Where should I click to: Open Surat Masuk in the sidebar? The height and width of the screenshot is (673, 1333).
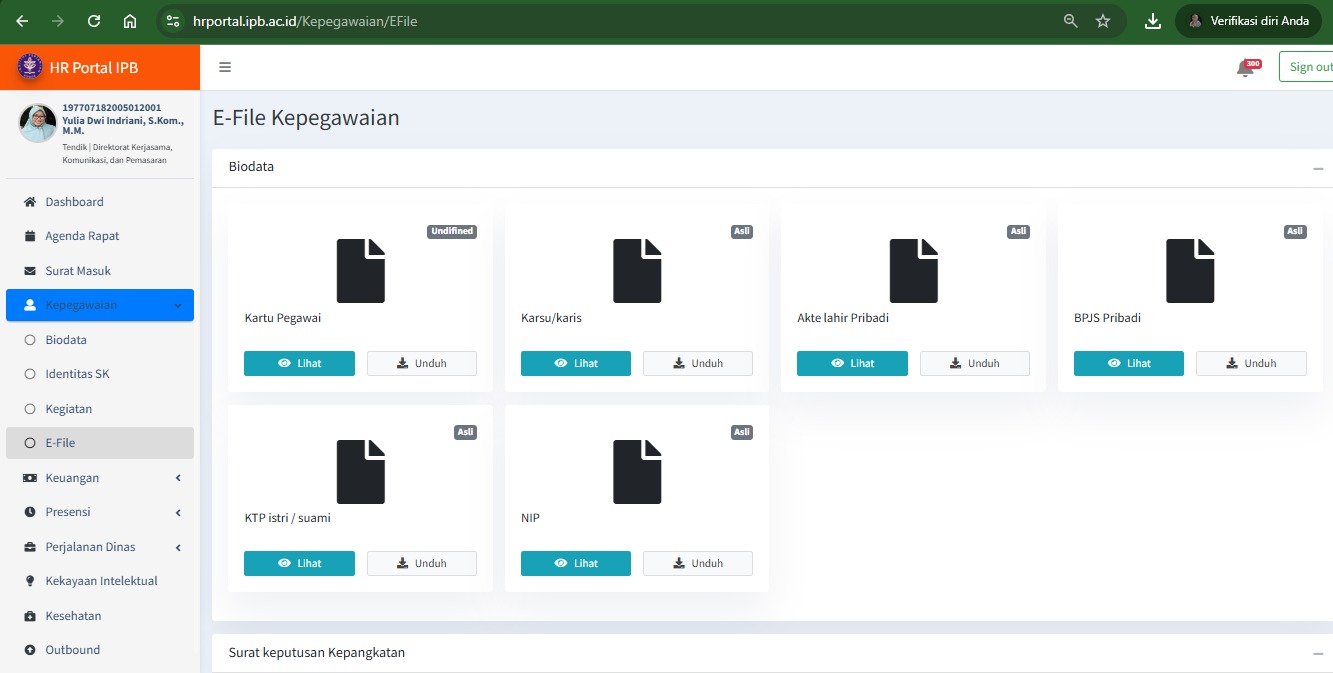tap(78, 271)
